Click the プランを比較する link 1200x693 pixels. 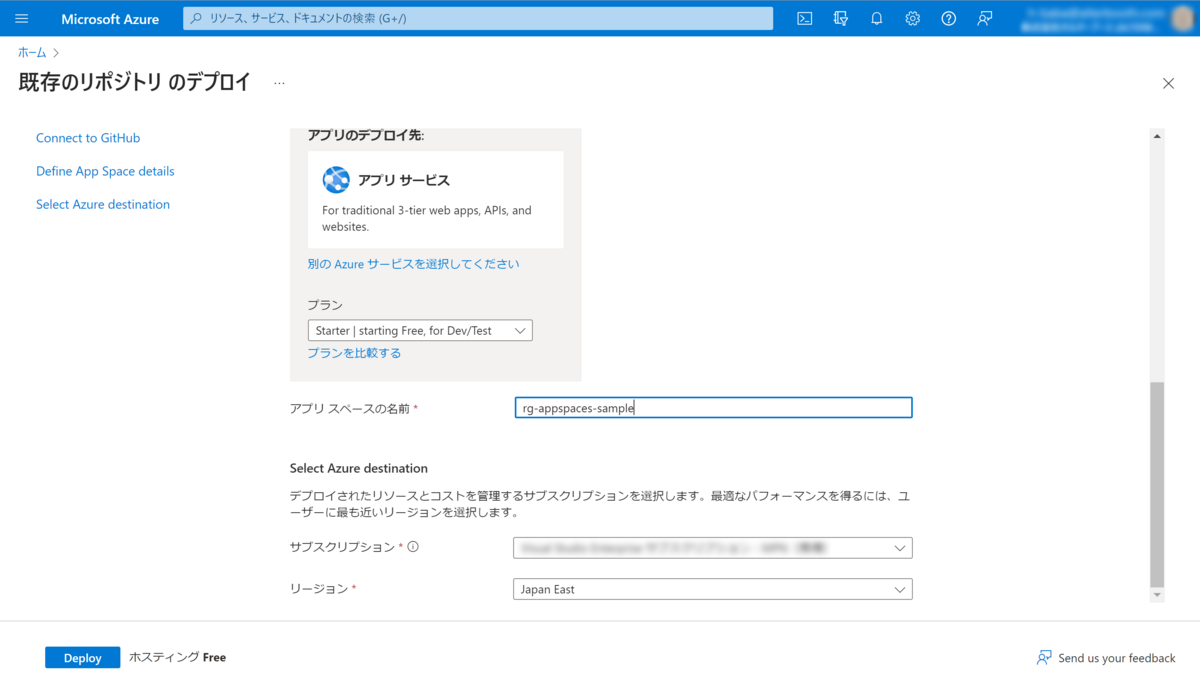354,352
